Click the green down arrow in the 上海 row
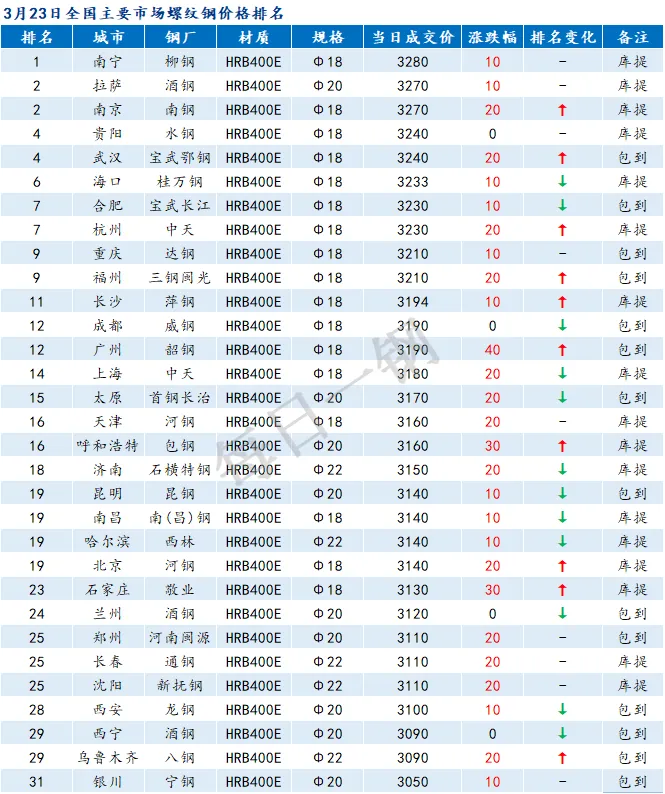This screenshot has height=794, width=665. pos(562,374)
